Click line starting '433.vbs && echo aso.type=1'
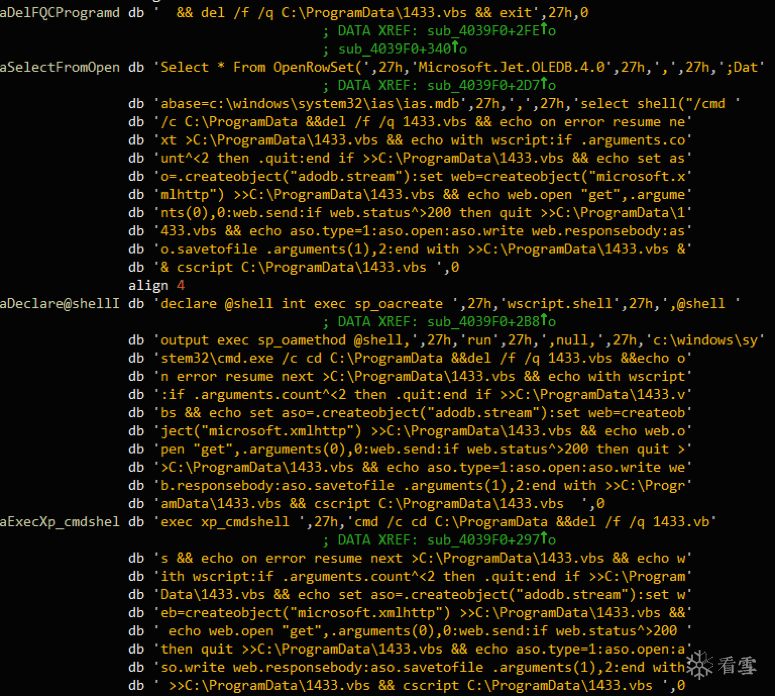Viewport: 775px width, 696px height. coord(410,231)
